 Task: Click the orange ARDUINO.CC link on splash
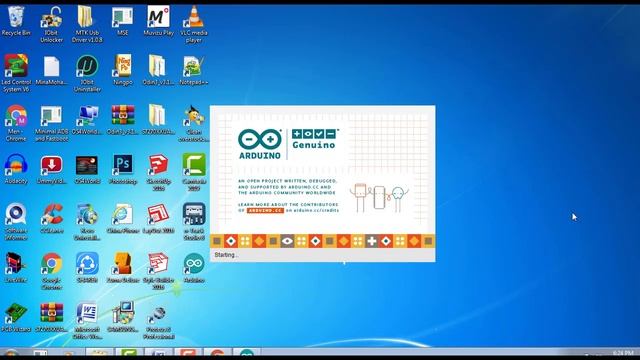(x=265, y=211)
